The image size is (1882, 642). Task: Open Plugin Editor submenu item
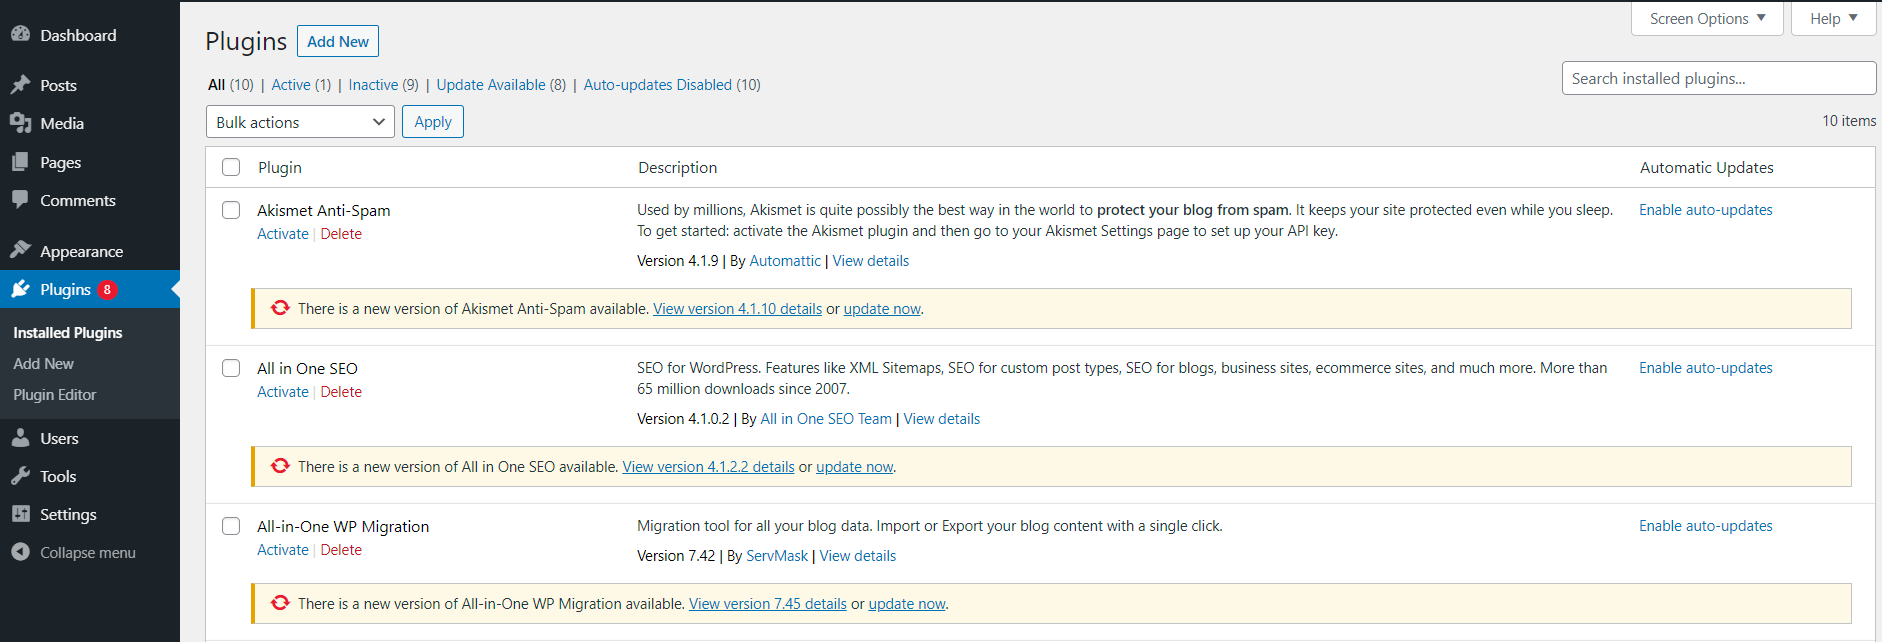point(55,395)
